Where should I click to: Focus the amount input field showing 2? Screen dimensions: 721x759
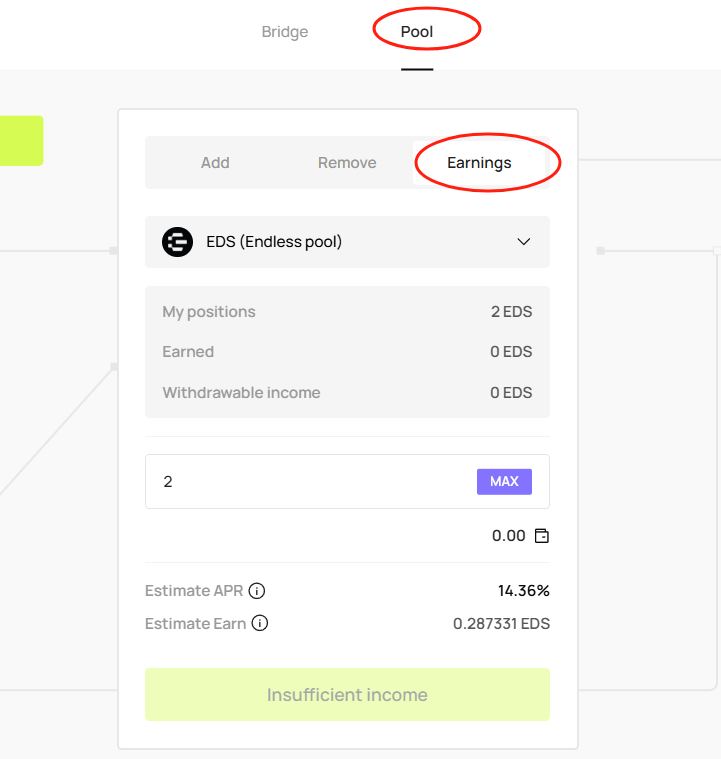click(x=310, y=482)
